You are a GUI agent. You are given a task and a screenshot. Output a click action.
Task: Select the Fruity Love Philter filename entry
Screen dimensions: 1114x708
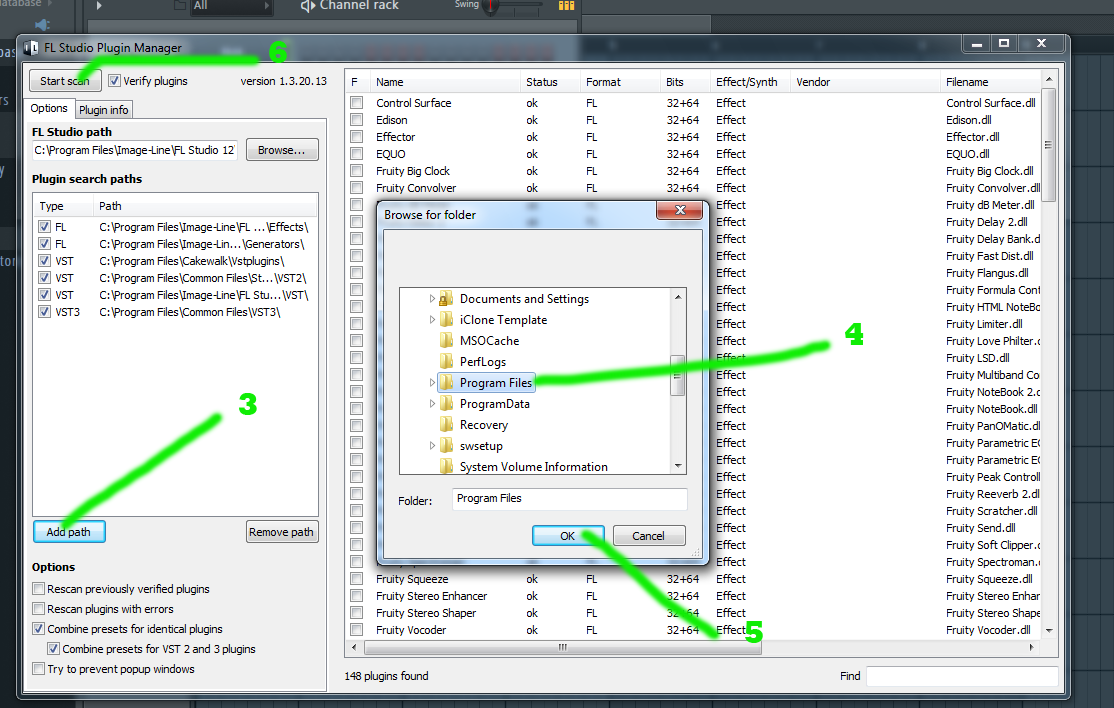point(993,341)
